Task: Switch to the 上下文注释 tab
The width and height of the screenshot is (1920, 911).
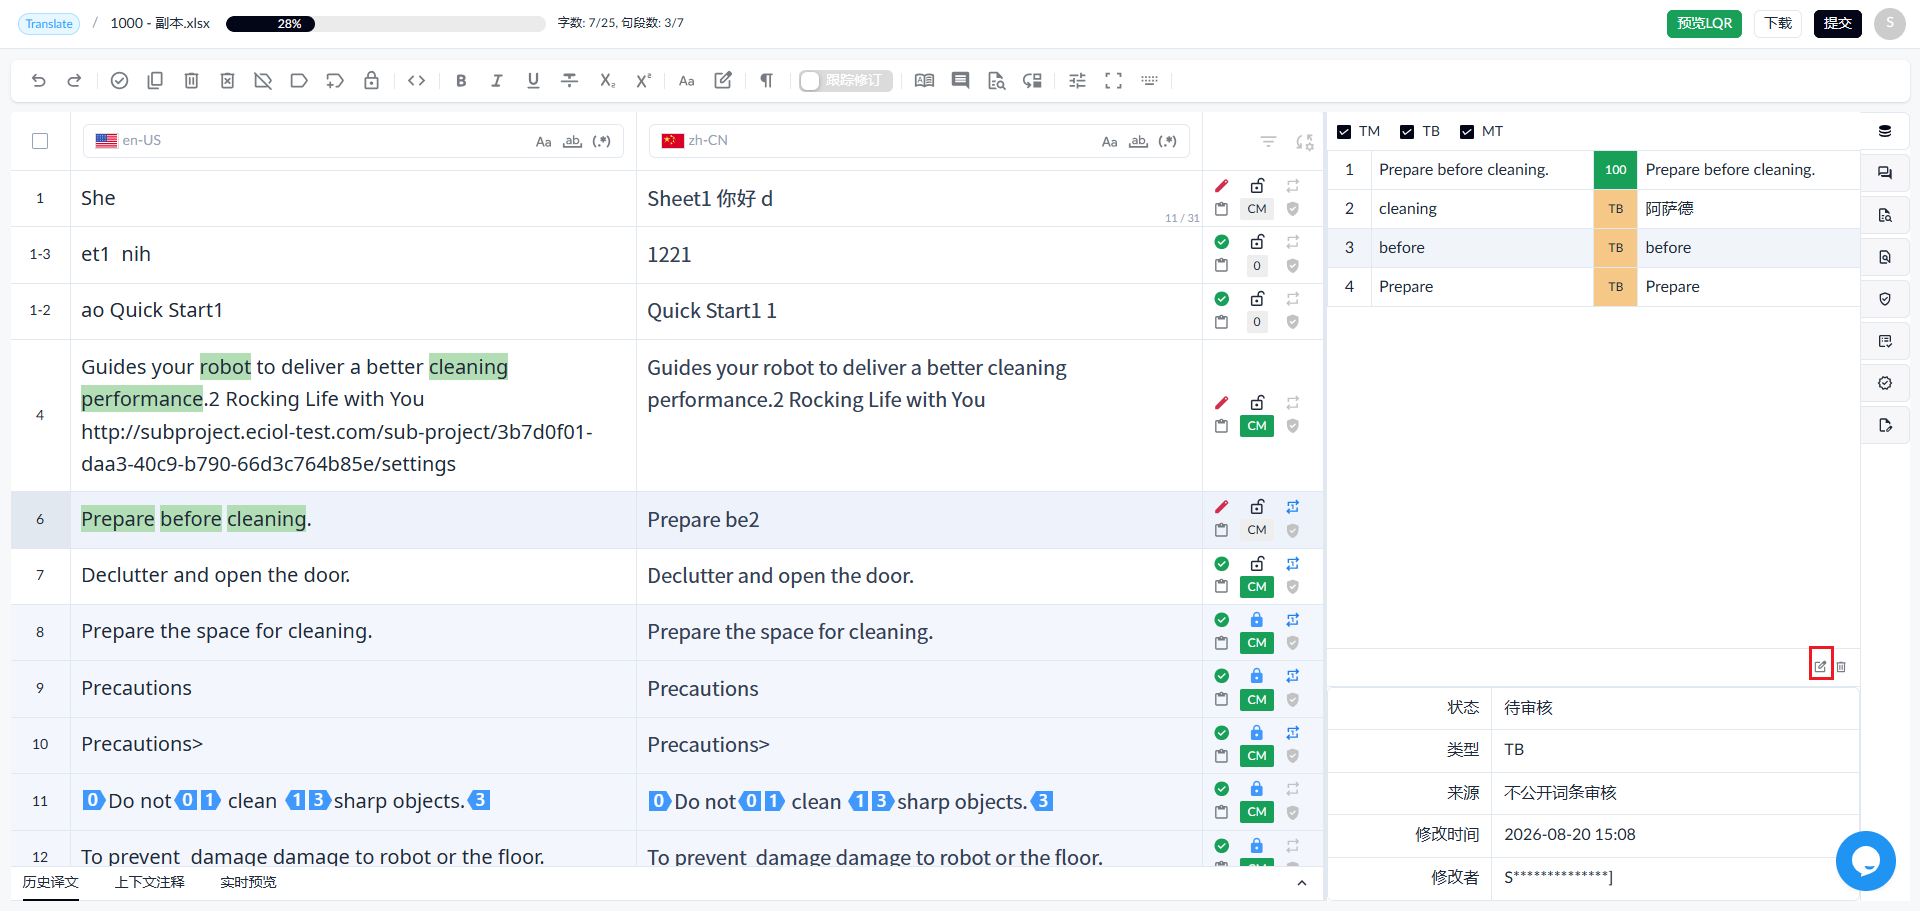Action: click(150, 882)
